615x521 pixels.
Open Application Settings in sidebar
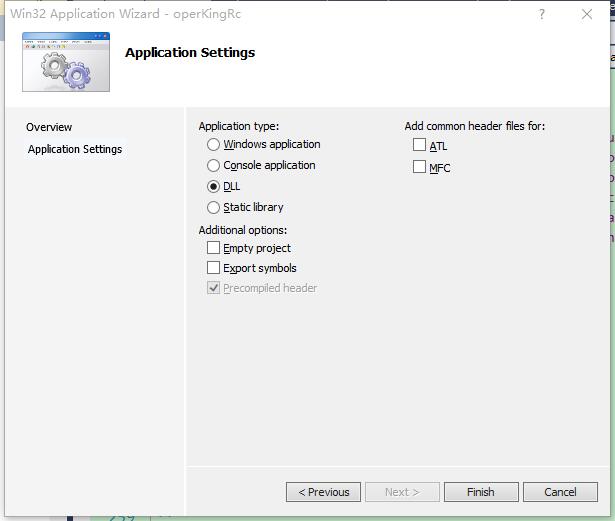(75, 149)
